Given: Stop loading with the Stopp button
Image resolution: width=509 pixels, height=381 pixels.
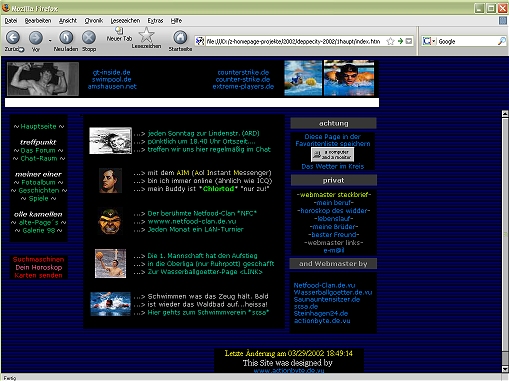Looking at the screenshot, I should tap(89, 37).
